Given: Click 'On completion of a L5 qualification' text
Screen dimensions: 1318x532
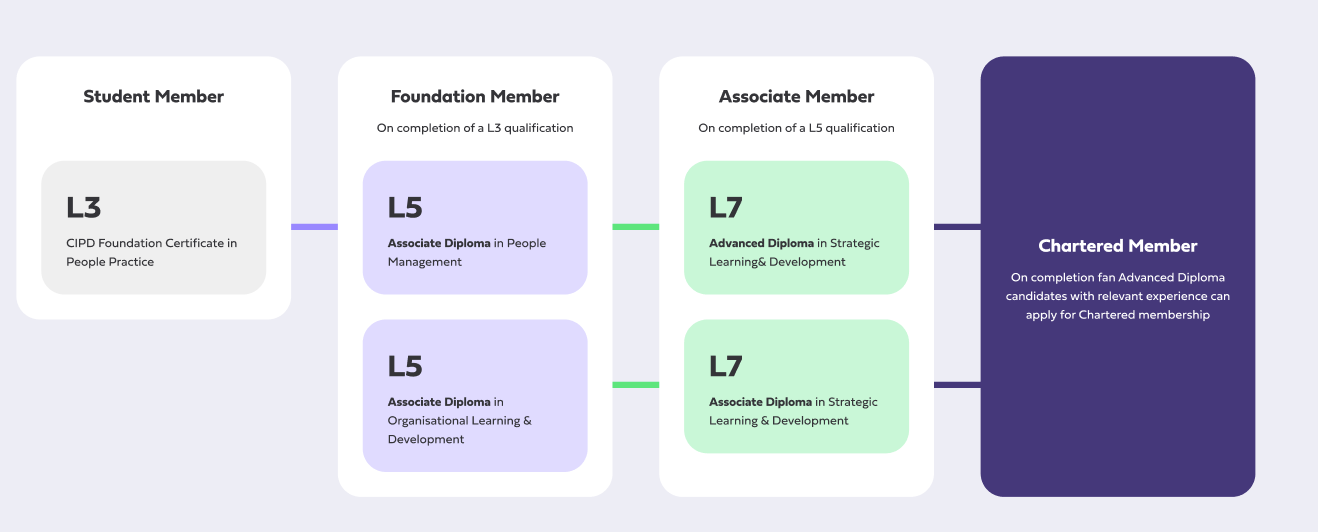Looking at the screenshot, I should point(796,128).
